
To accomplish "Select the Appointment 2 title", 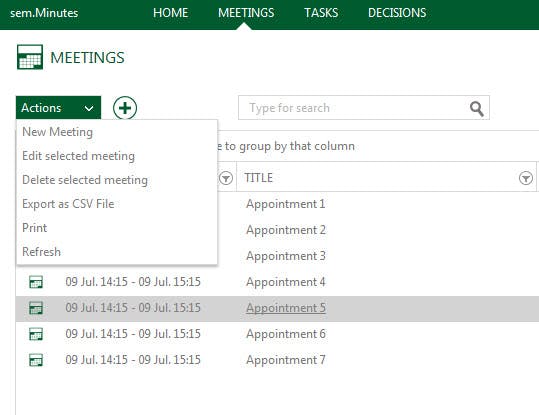I will coord(286,230).
